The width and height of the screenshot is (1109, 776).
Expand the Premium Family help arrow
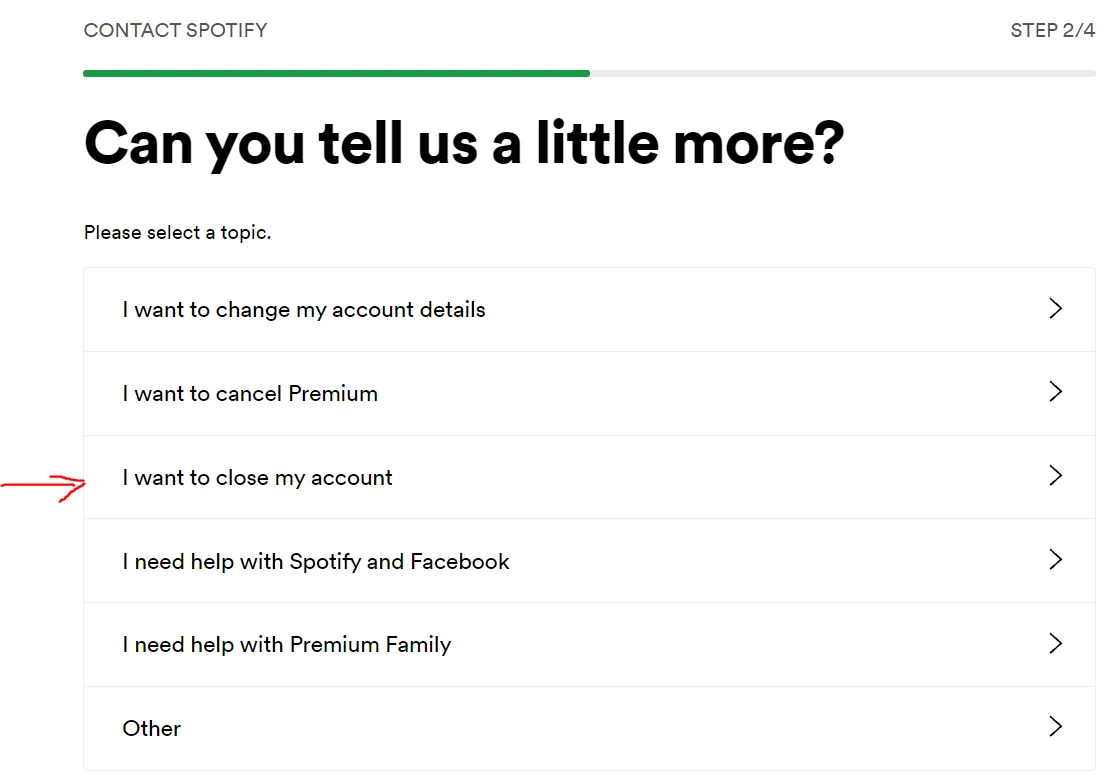coord(1055,643)
